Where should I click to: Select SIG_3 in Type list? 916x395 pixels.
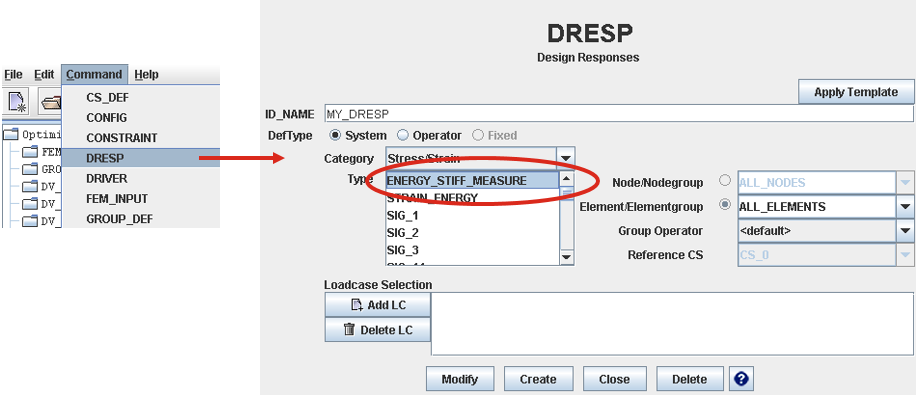[472, 250]
